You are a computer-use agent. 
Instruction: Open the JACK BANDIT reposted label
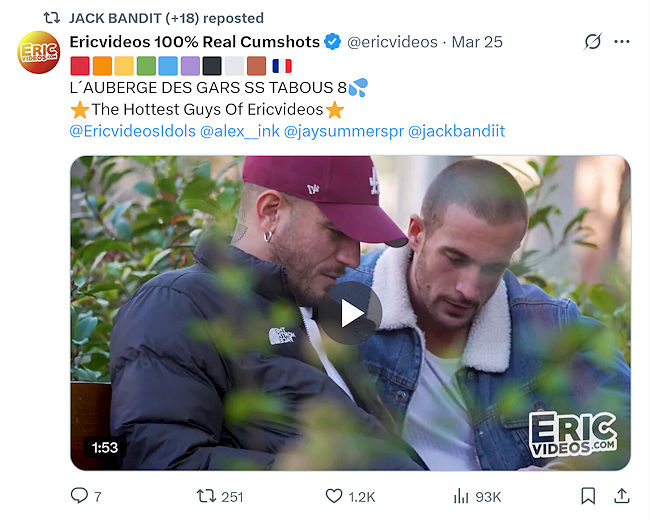coord(166,18)
